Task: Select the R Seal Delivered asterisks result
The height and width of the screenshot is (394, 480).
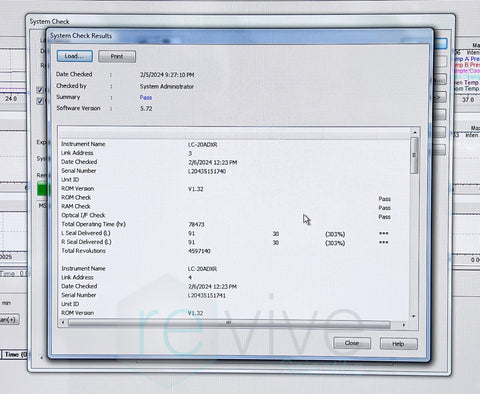Action: [x=384, y=242]
